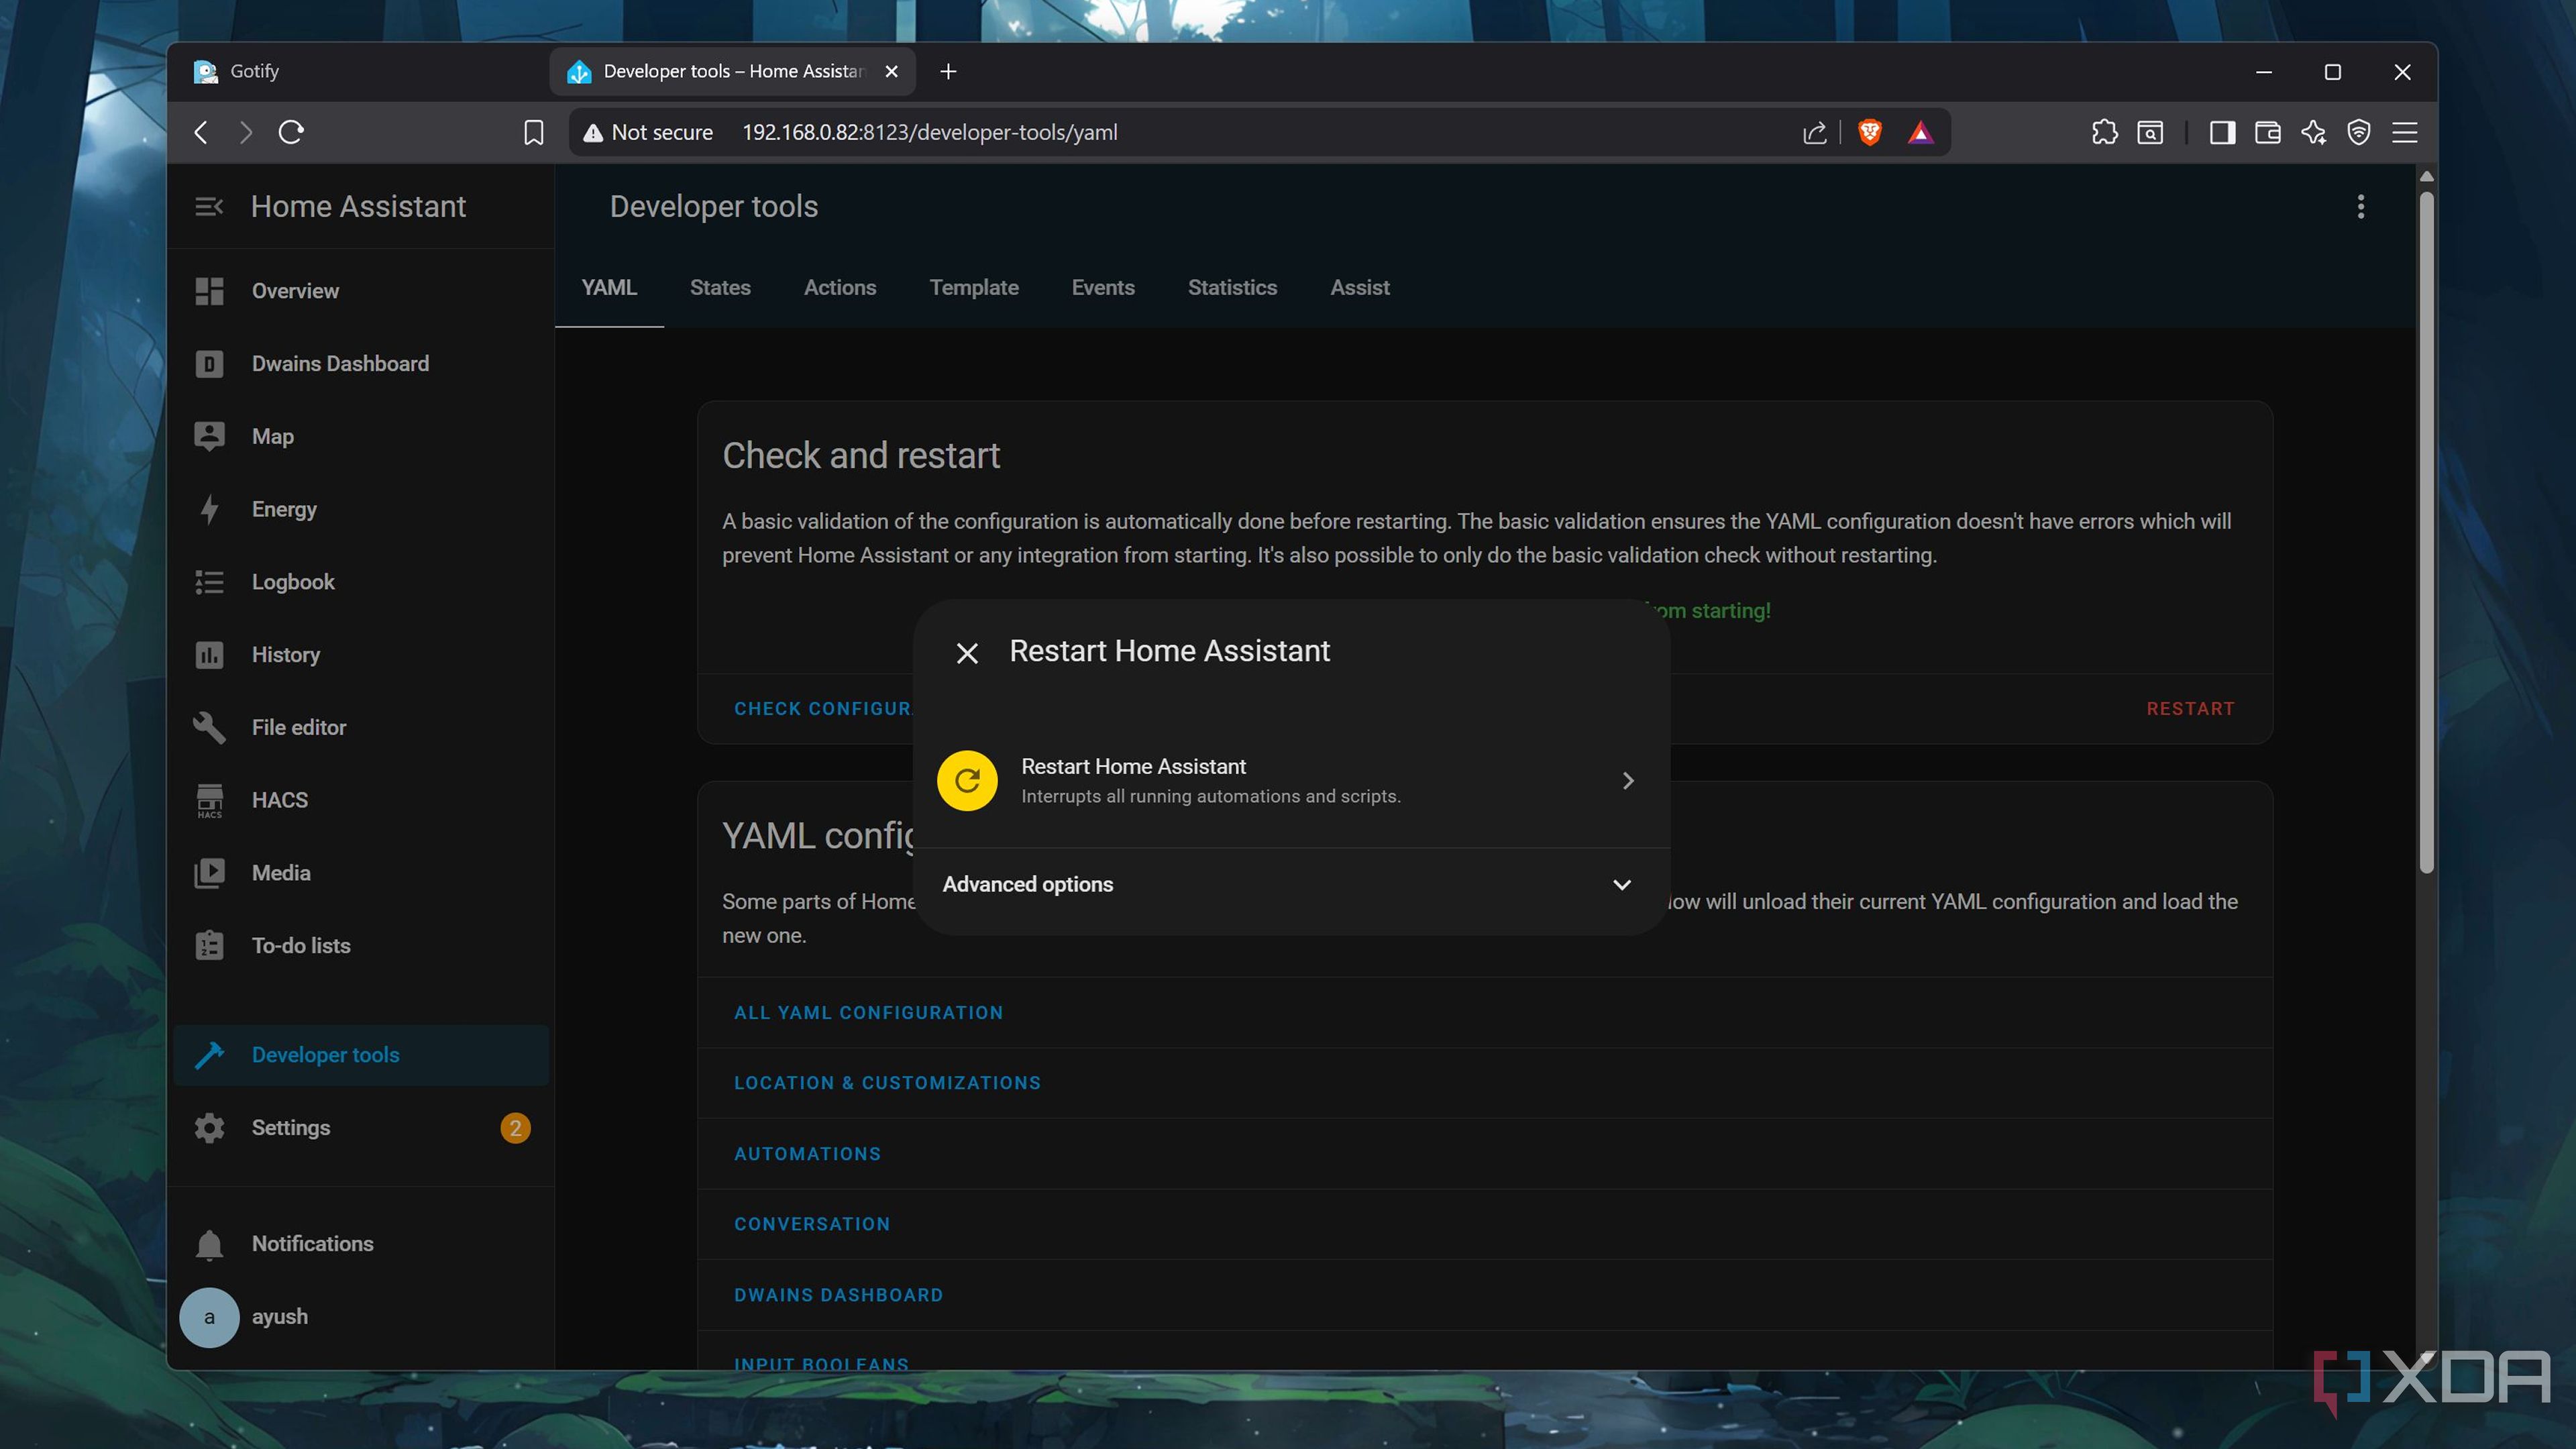Open the Settings gear icon
The width and height of the screenshot is (2576, 1449).
(209, 1128)
